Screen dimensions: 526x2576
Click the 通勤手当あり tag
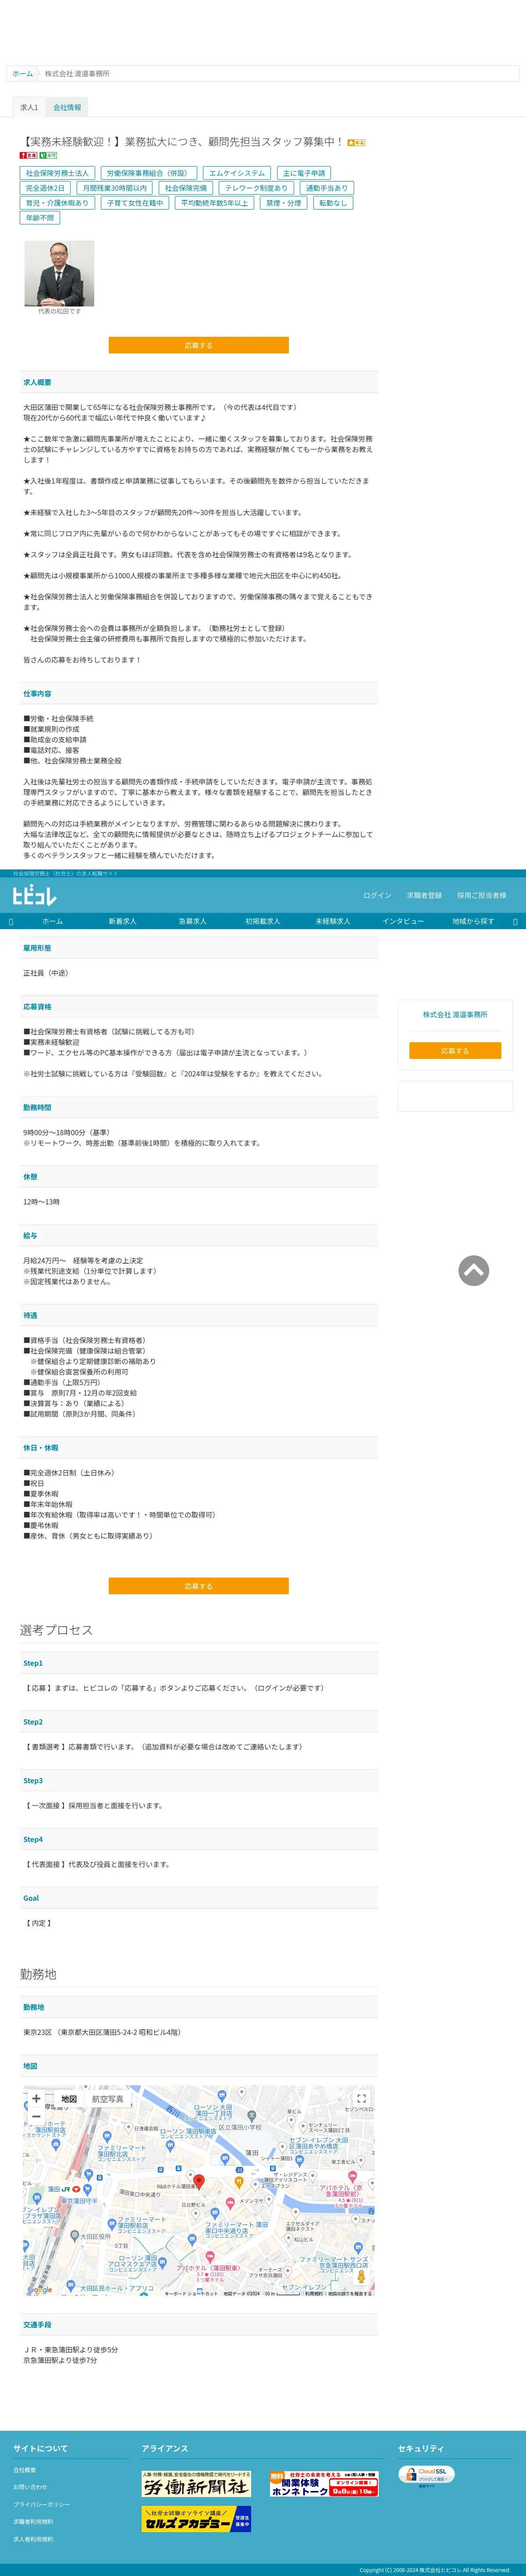pyautogui.click(x=327, y=188)
